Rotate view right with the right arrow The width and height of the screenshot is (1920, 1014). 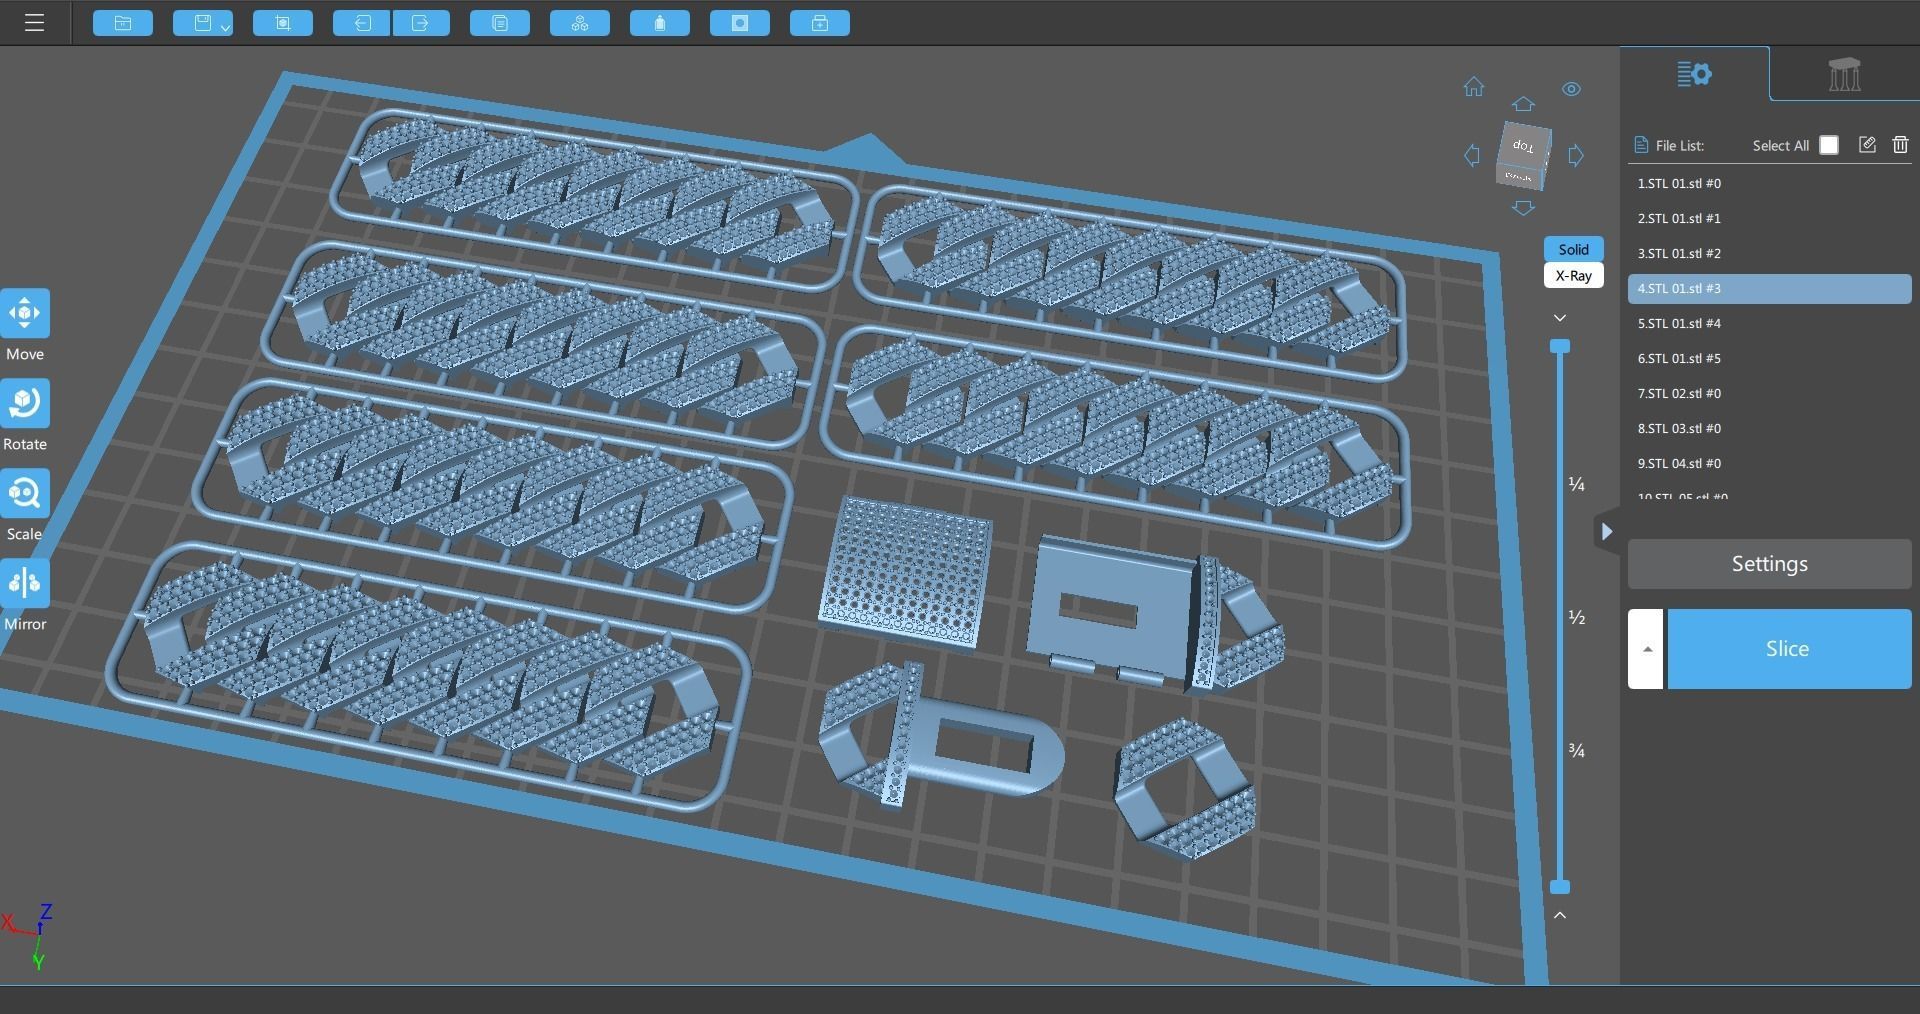click(x=1576, y=155)
